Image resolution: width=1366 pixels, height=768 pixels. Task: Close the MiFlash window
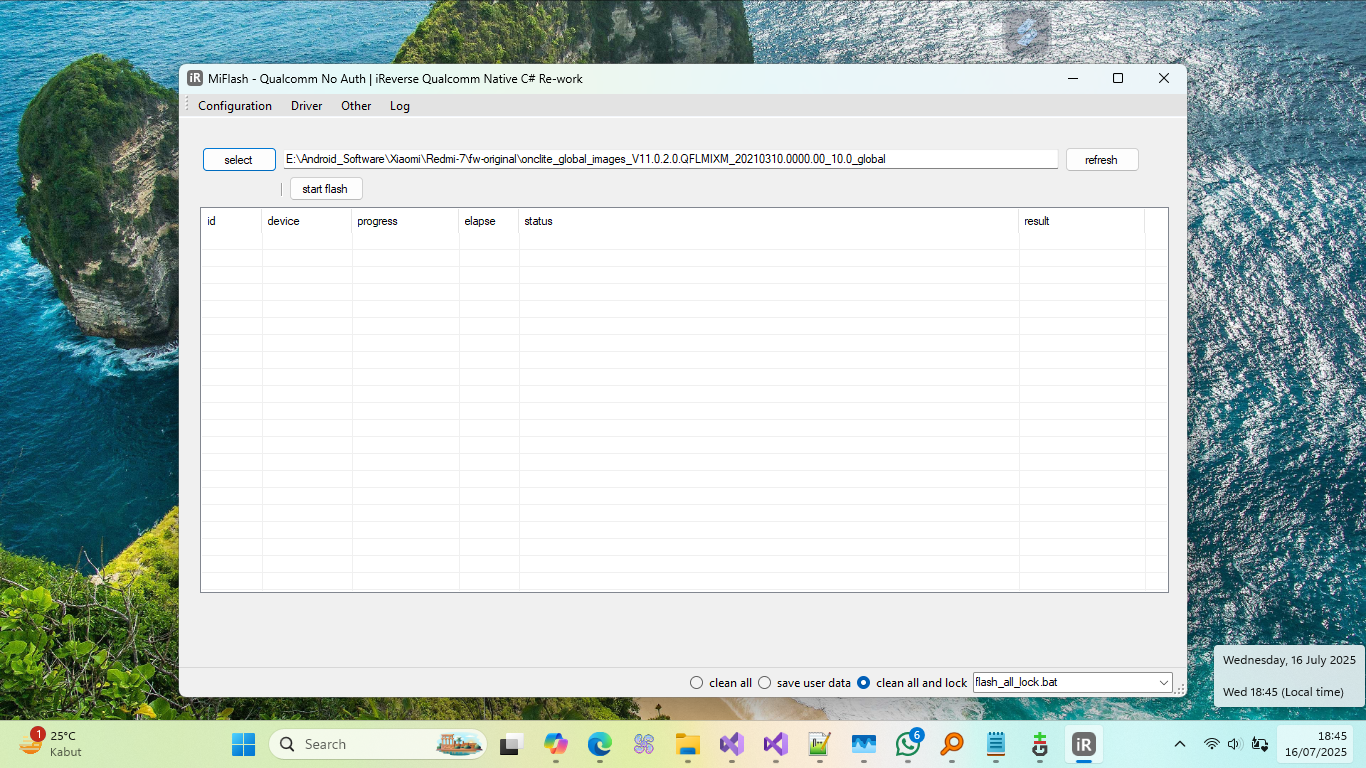1164,78
